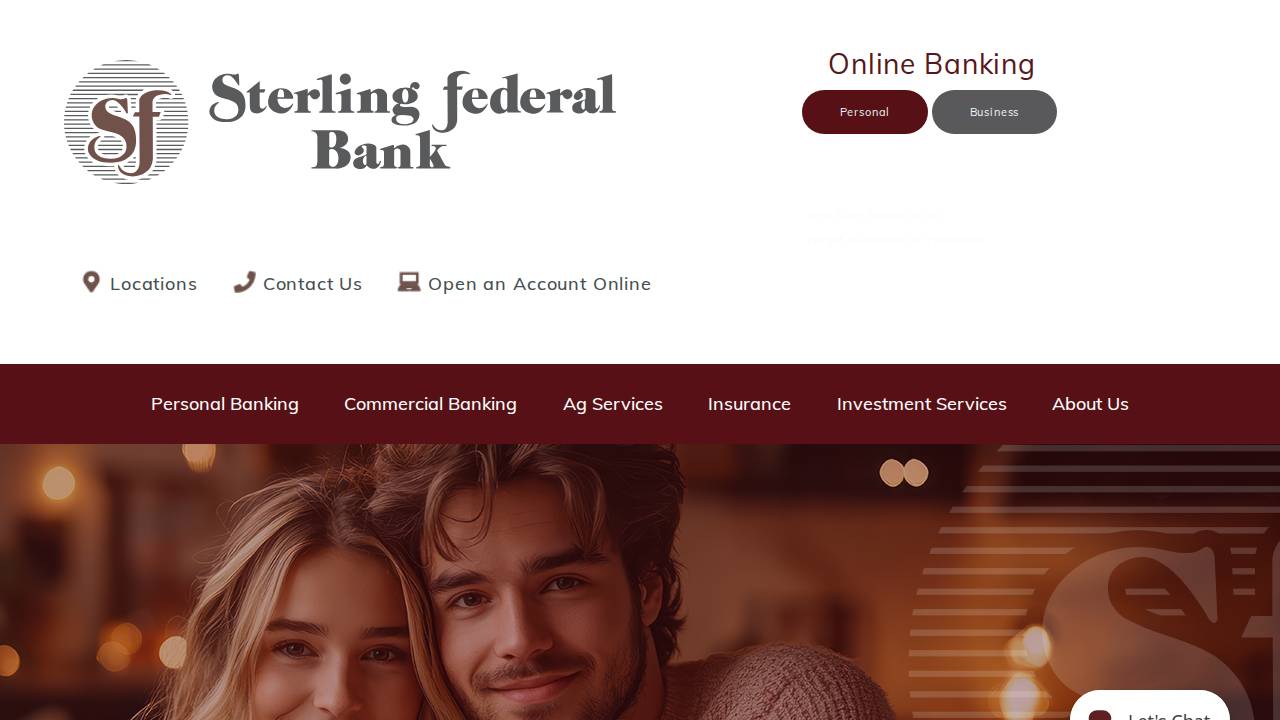The image size is (1280, 720).
Task: Click the Online Banking heading
Action: tap(931, 64)
